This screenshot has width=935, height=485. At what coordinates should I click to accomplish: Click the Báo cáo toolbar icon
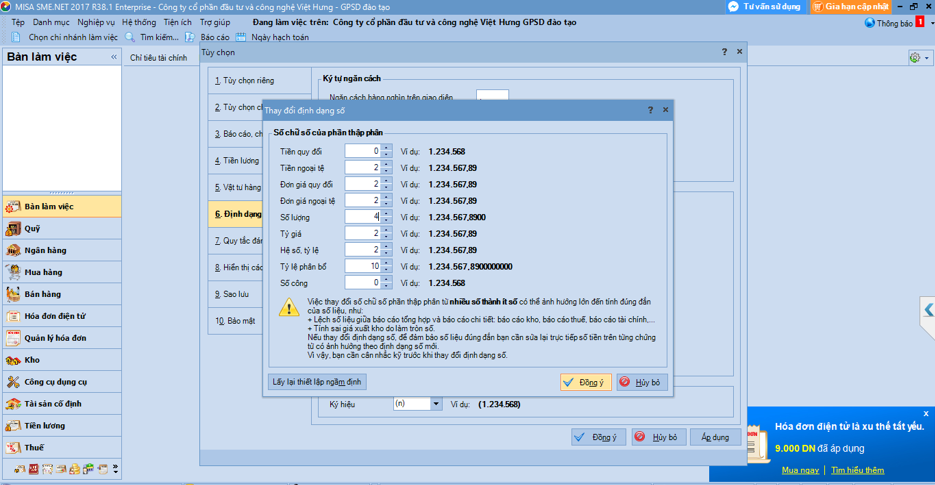190,37
